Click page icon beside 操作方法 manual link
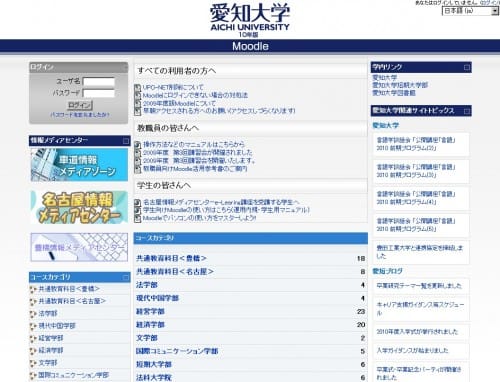The width and height of the screenshot is (500, 382). coord(138,145)
